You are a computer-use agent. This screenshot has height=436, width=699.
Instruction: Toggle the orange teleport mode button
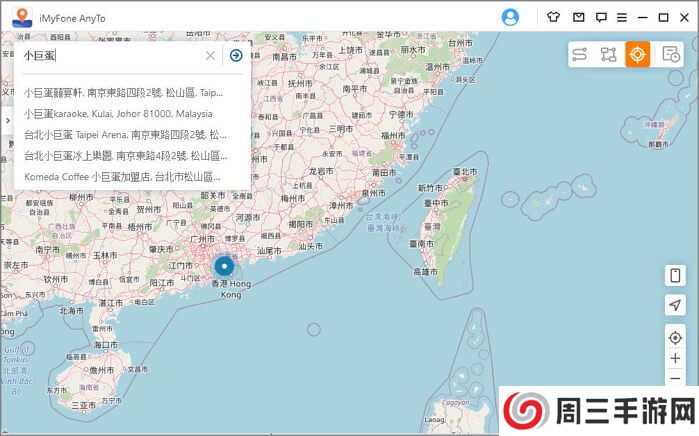(x=638, y=55)
